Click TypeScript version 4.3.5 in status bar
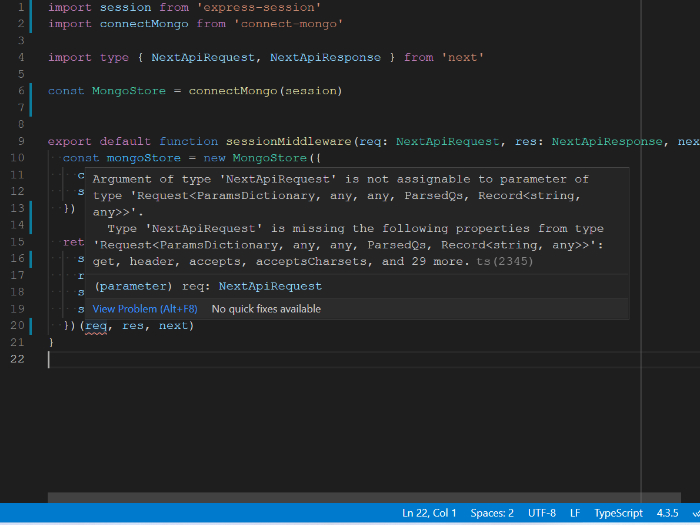This screenshot has width=700, height=525. [667, 513]
